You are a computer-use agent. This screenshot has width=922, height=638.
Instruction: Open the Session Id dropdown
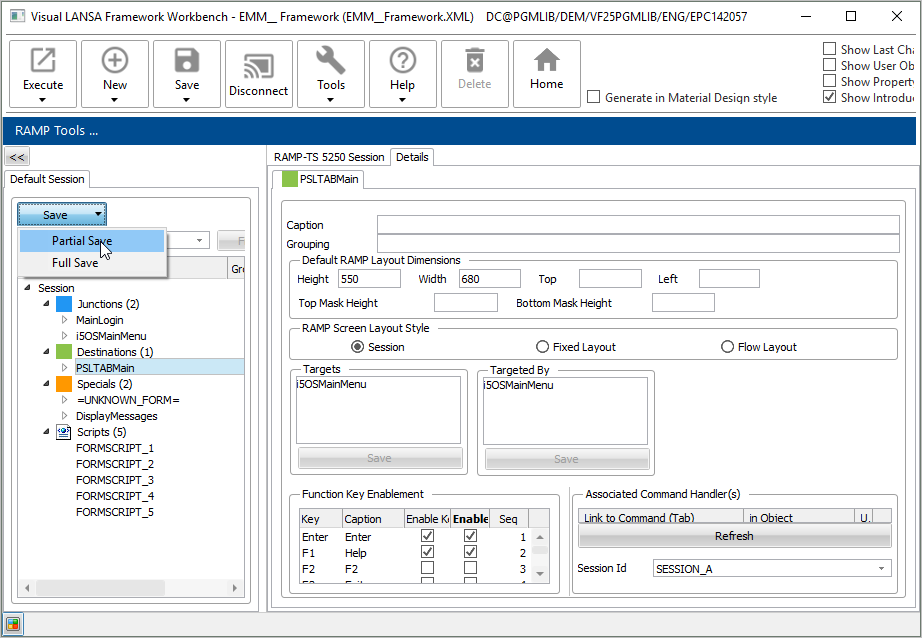pos(882,569)
